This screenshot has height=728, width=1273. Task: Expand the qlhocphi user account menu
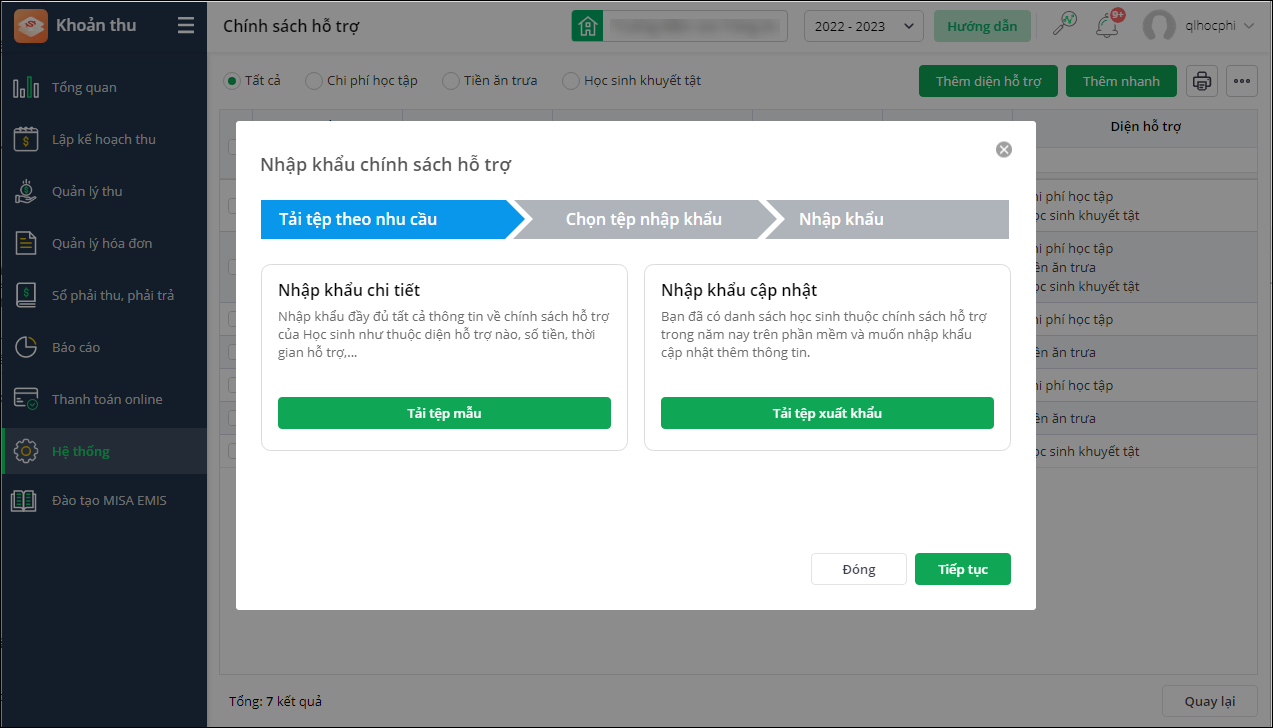tap(1199, 27)
